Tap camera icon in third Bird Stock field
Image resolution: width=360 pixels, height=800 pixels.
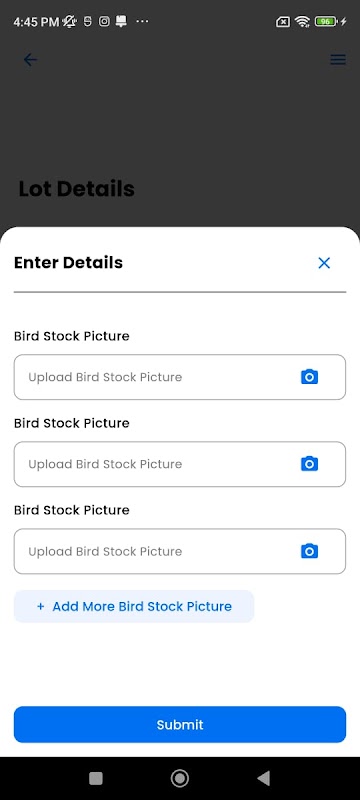[x=310, y=551]
